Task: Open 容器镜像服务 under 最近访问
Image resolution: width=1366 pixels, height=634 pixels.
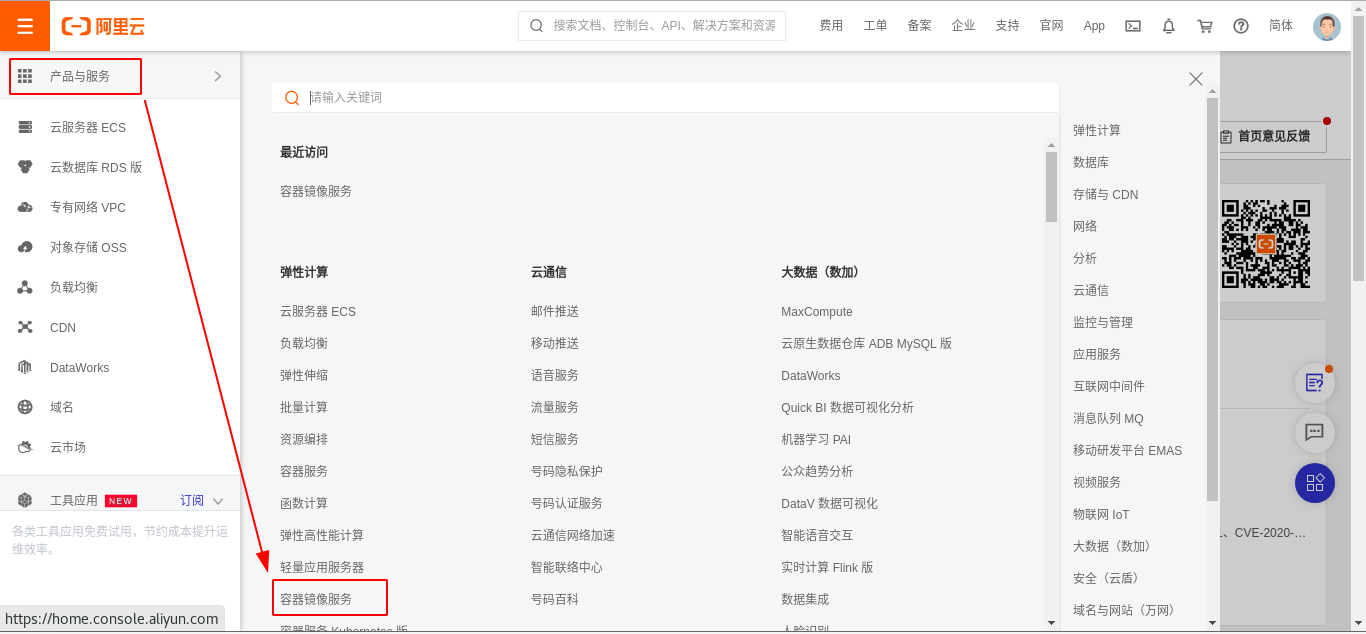Action: click(x=316, y=191)
